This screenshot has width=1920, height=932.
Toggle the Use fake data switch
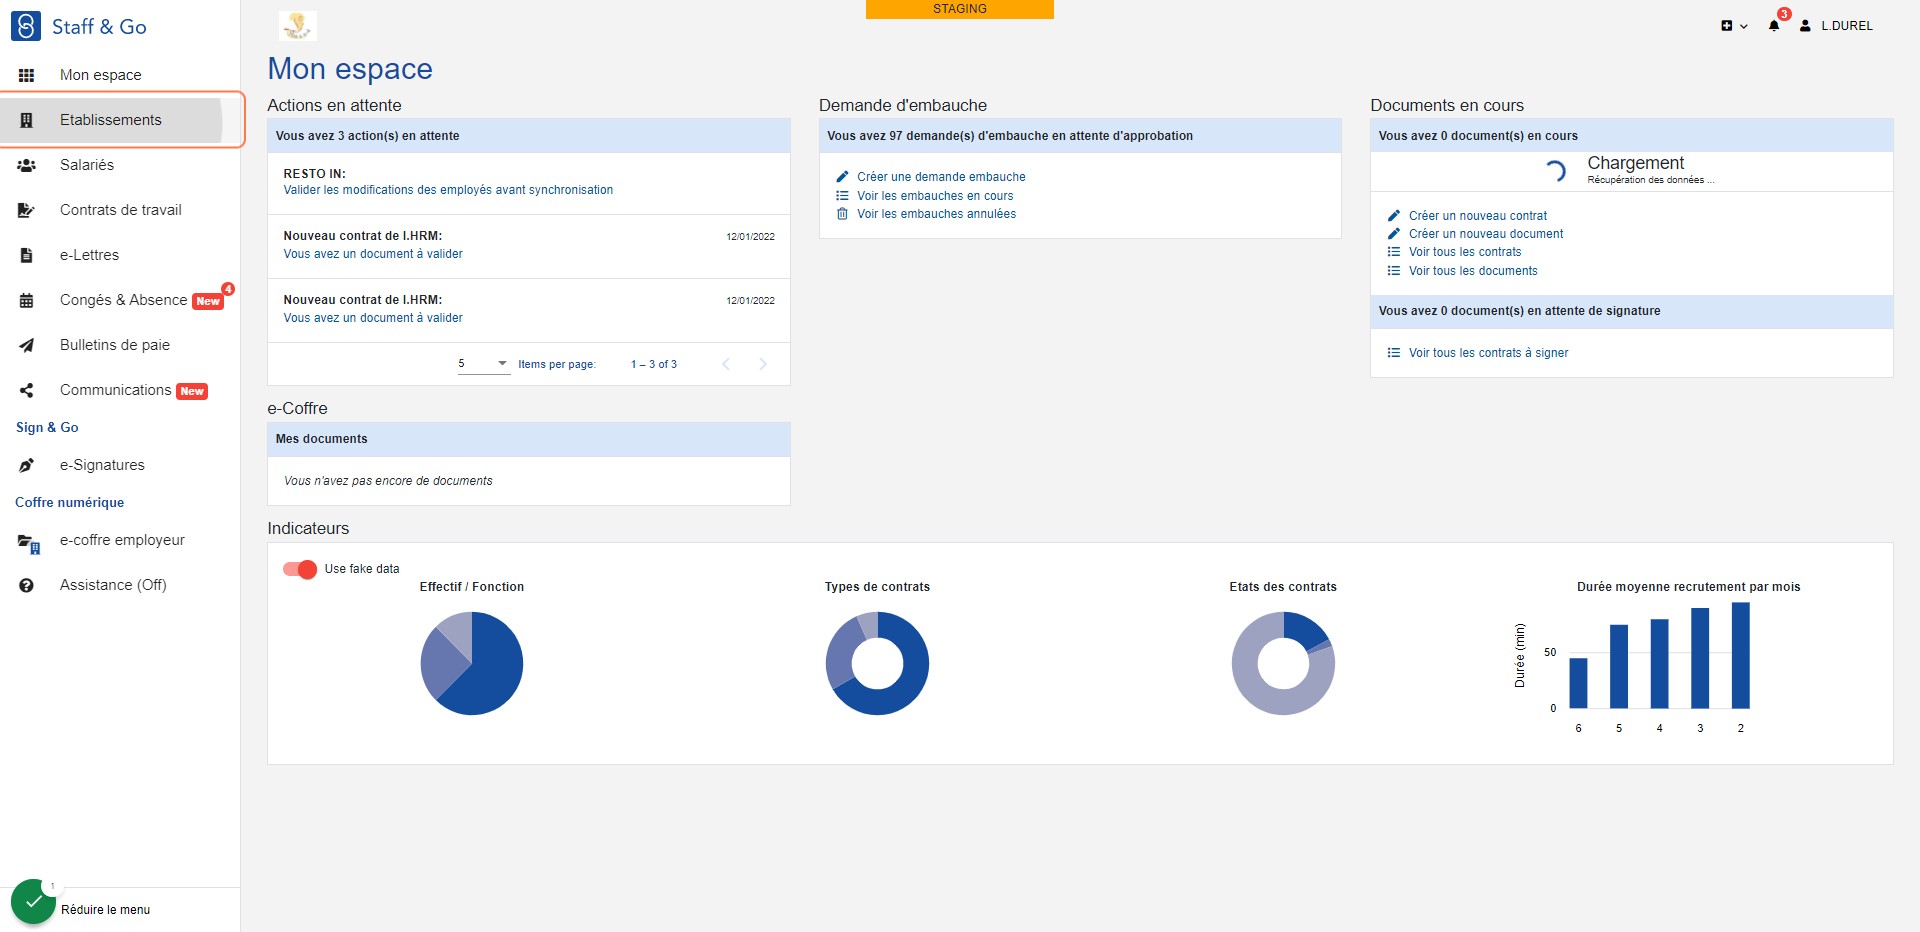pyautogui.click(x=300, y=569)
